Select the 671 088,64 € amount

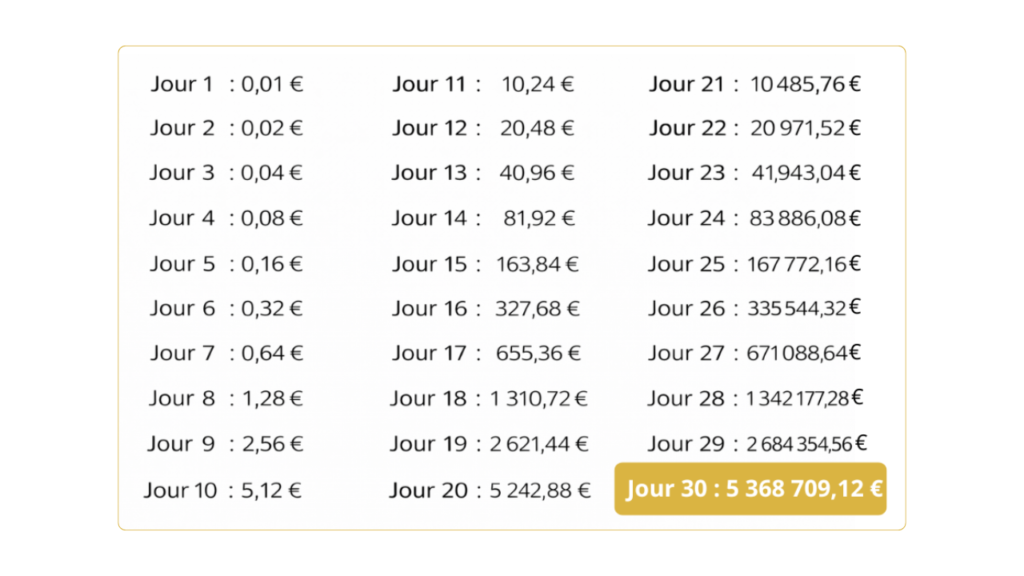(x=804, y=353)
